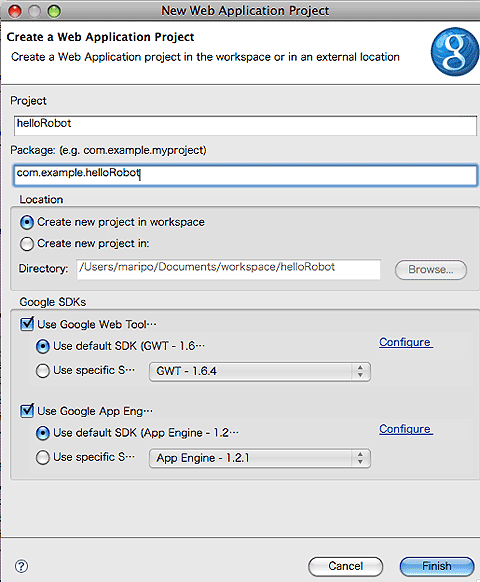Viewport: 480px width, 582px height.
Task: Click the Package field com.example.helloRobot
Action: point(245,175)
